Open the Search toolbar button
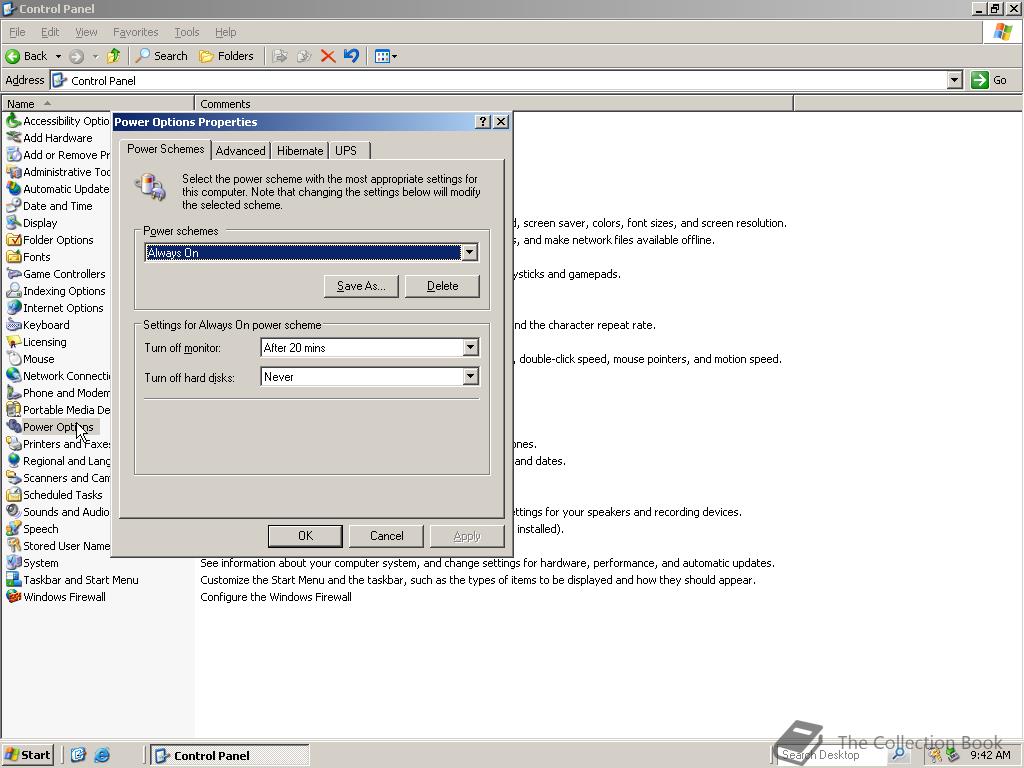The image size is (1024, 768). coord(161,56)
